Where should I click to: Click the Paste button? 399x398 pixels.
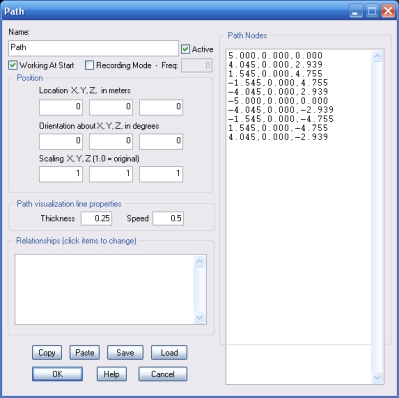pyautogui.click(x=85, y=353)
